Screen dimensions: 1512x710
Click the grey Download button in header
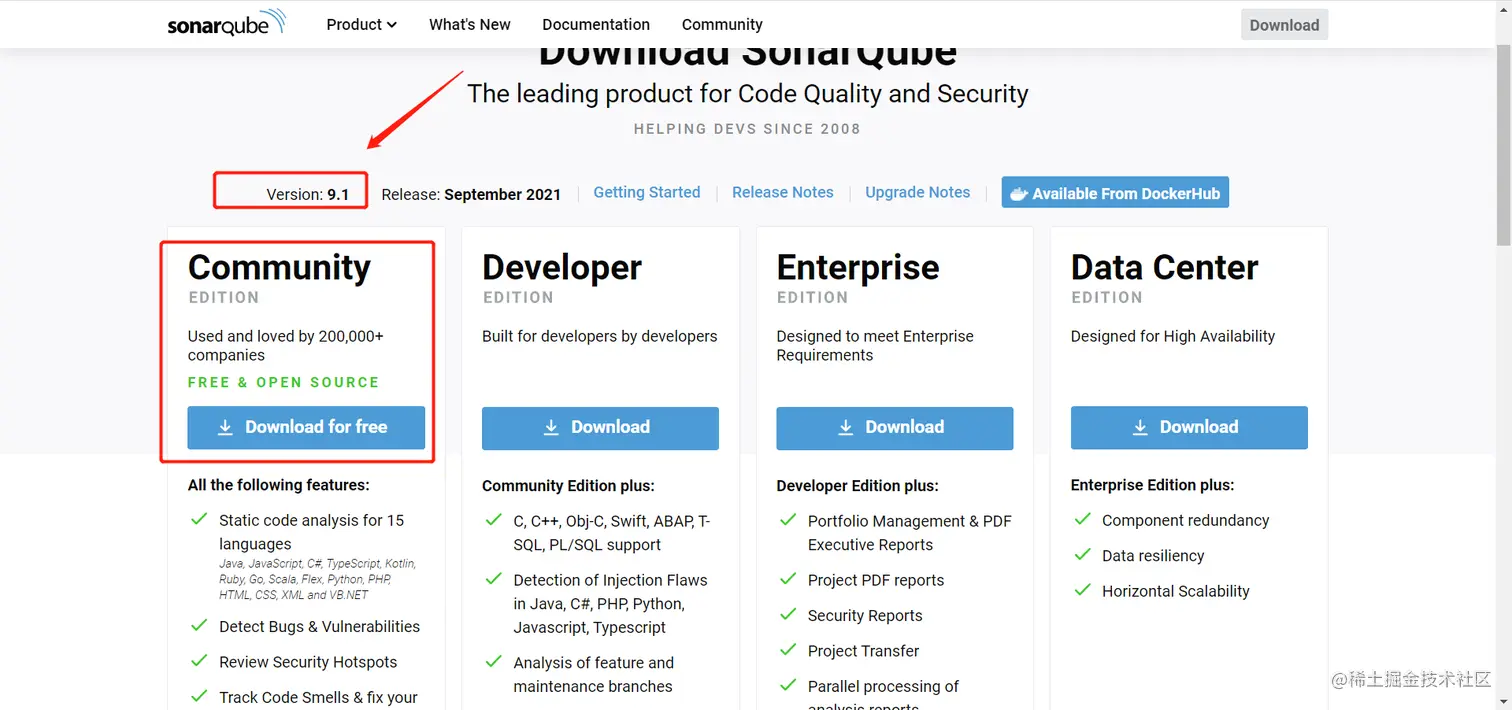pyautogui.click(x=1284, y=25)
